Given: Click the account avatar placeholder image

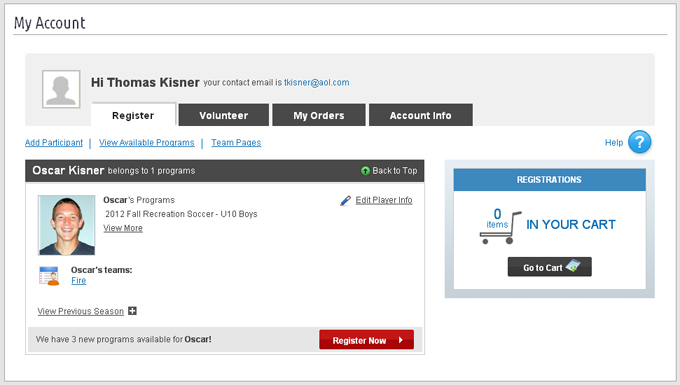Looking at the screenshot, I should coord(61,89).
